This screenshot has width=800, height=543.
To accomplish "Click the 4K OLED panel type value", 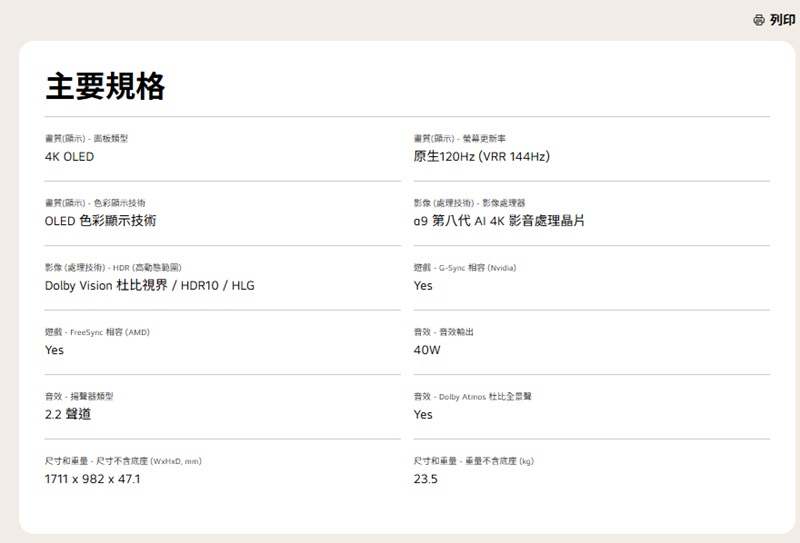I will (70, 157).
